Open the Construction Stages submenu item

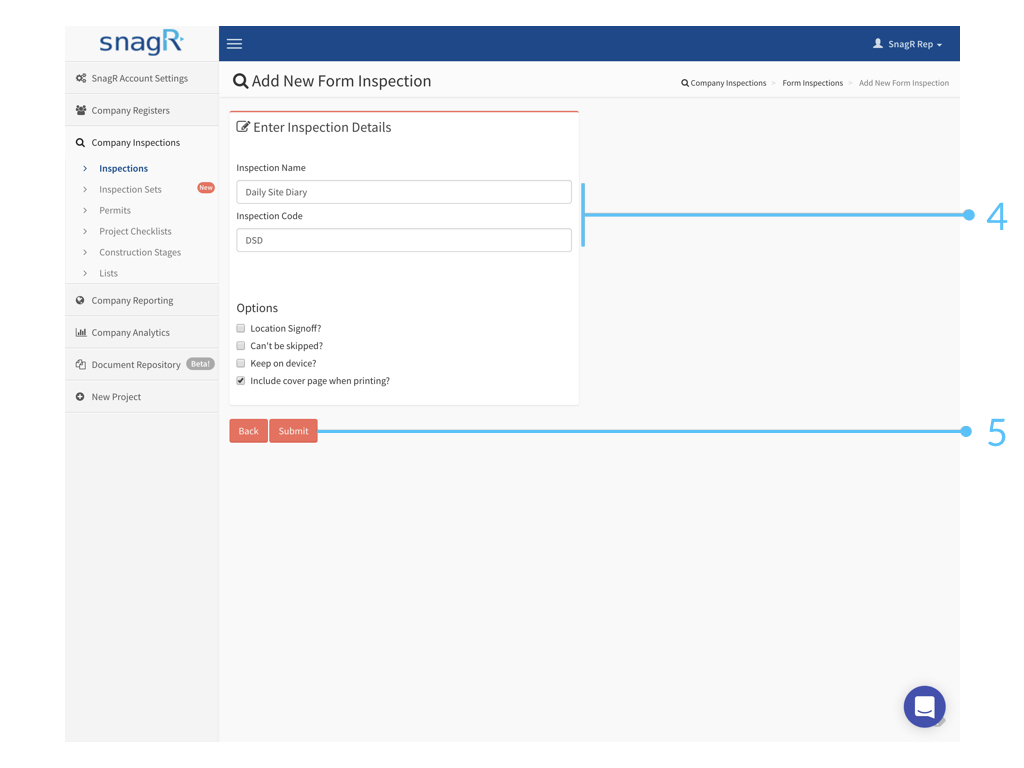(x=140, y=252)
